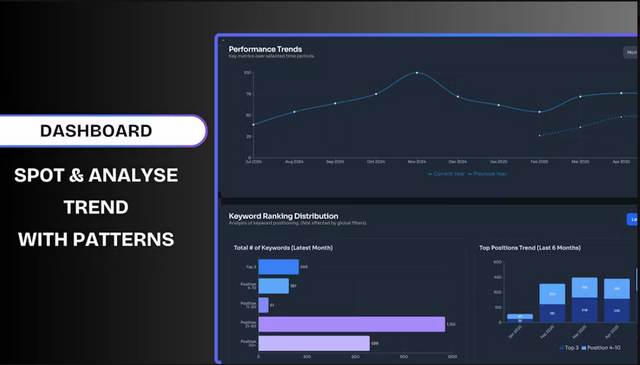Click the Feb 2025 current year data point
This screenshot has width=640, height=365.
pyautogui.click(x=540, y=112)
